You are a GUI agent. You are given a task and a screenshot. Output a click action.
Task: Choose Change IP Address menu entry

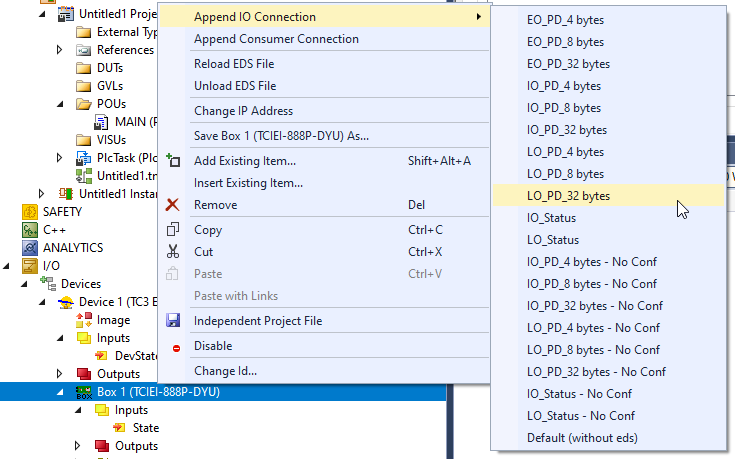(243, 111)
